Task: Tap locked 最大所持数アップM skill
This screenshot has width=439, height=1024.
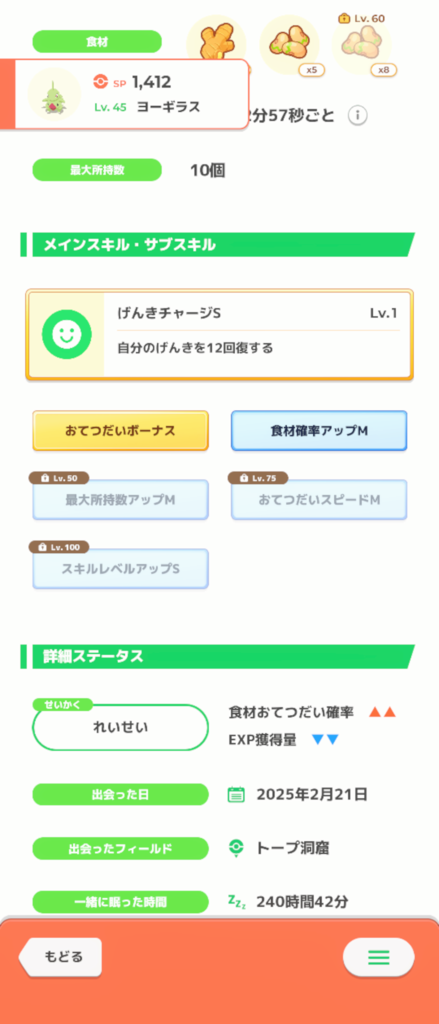Action: (x=120, y=500)
